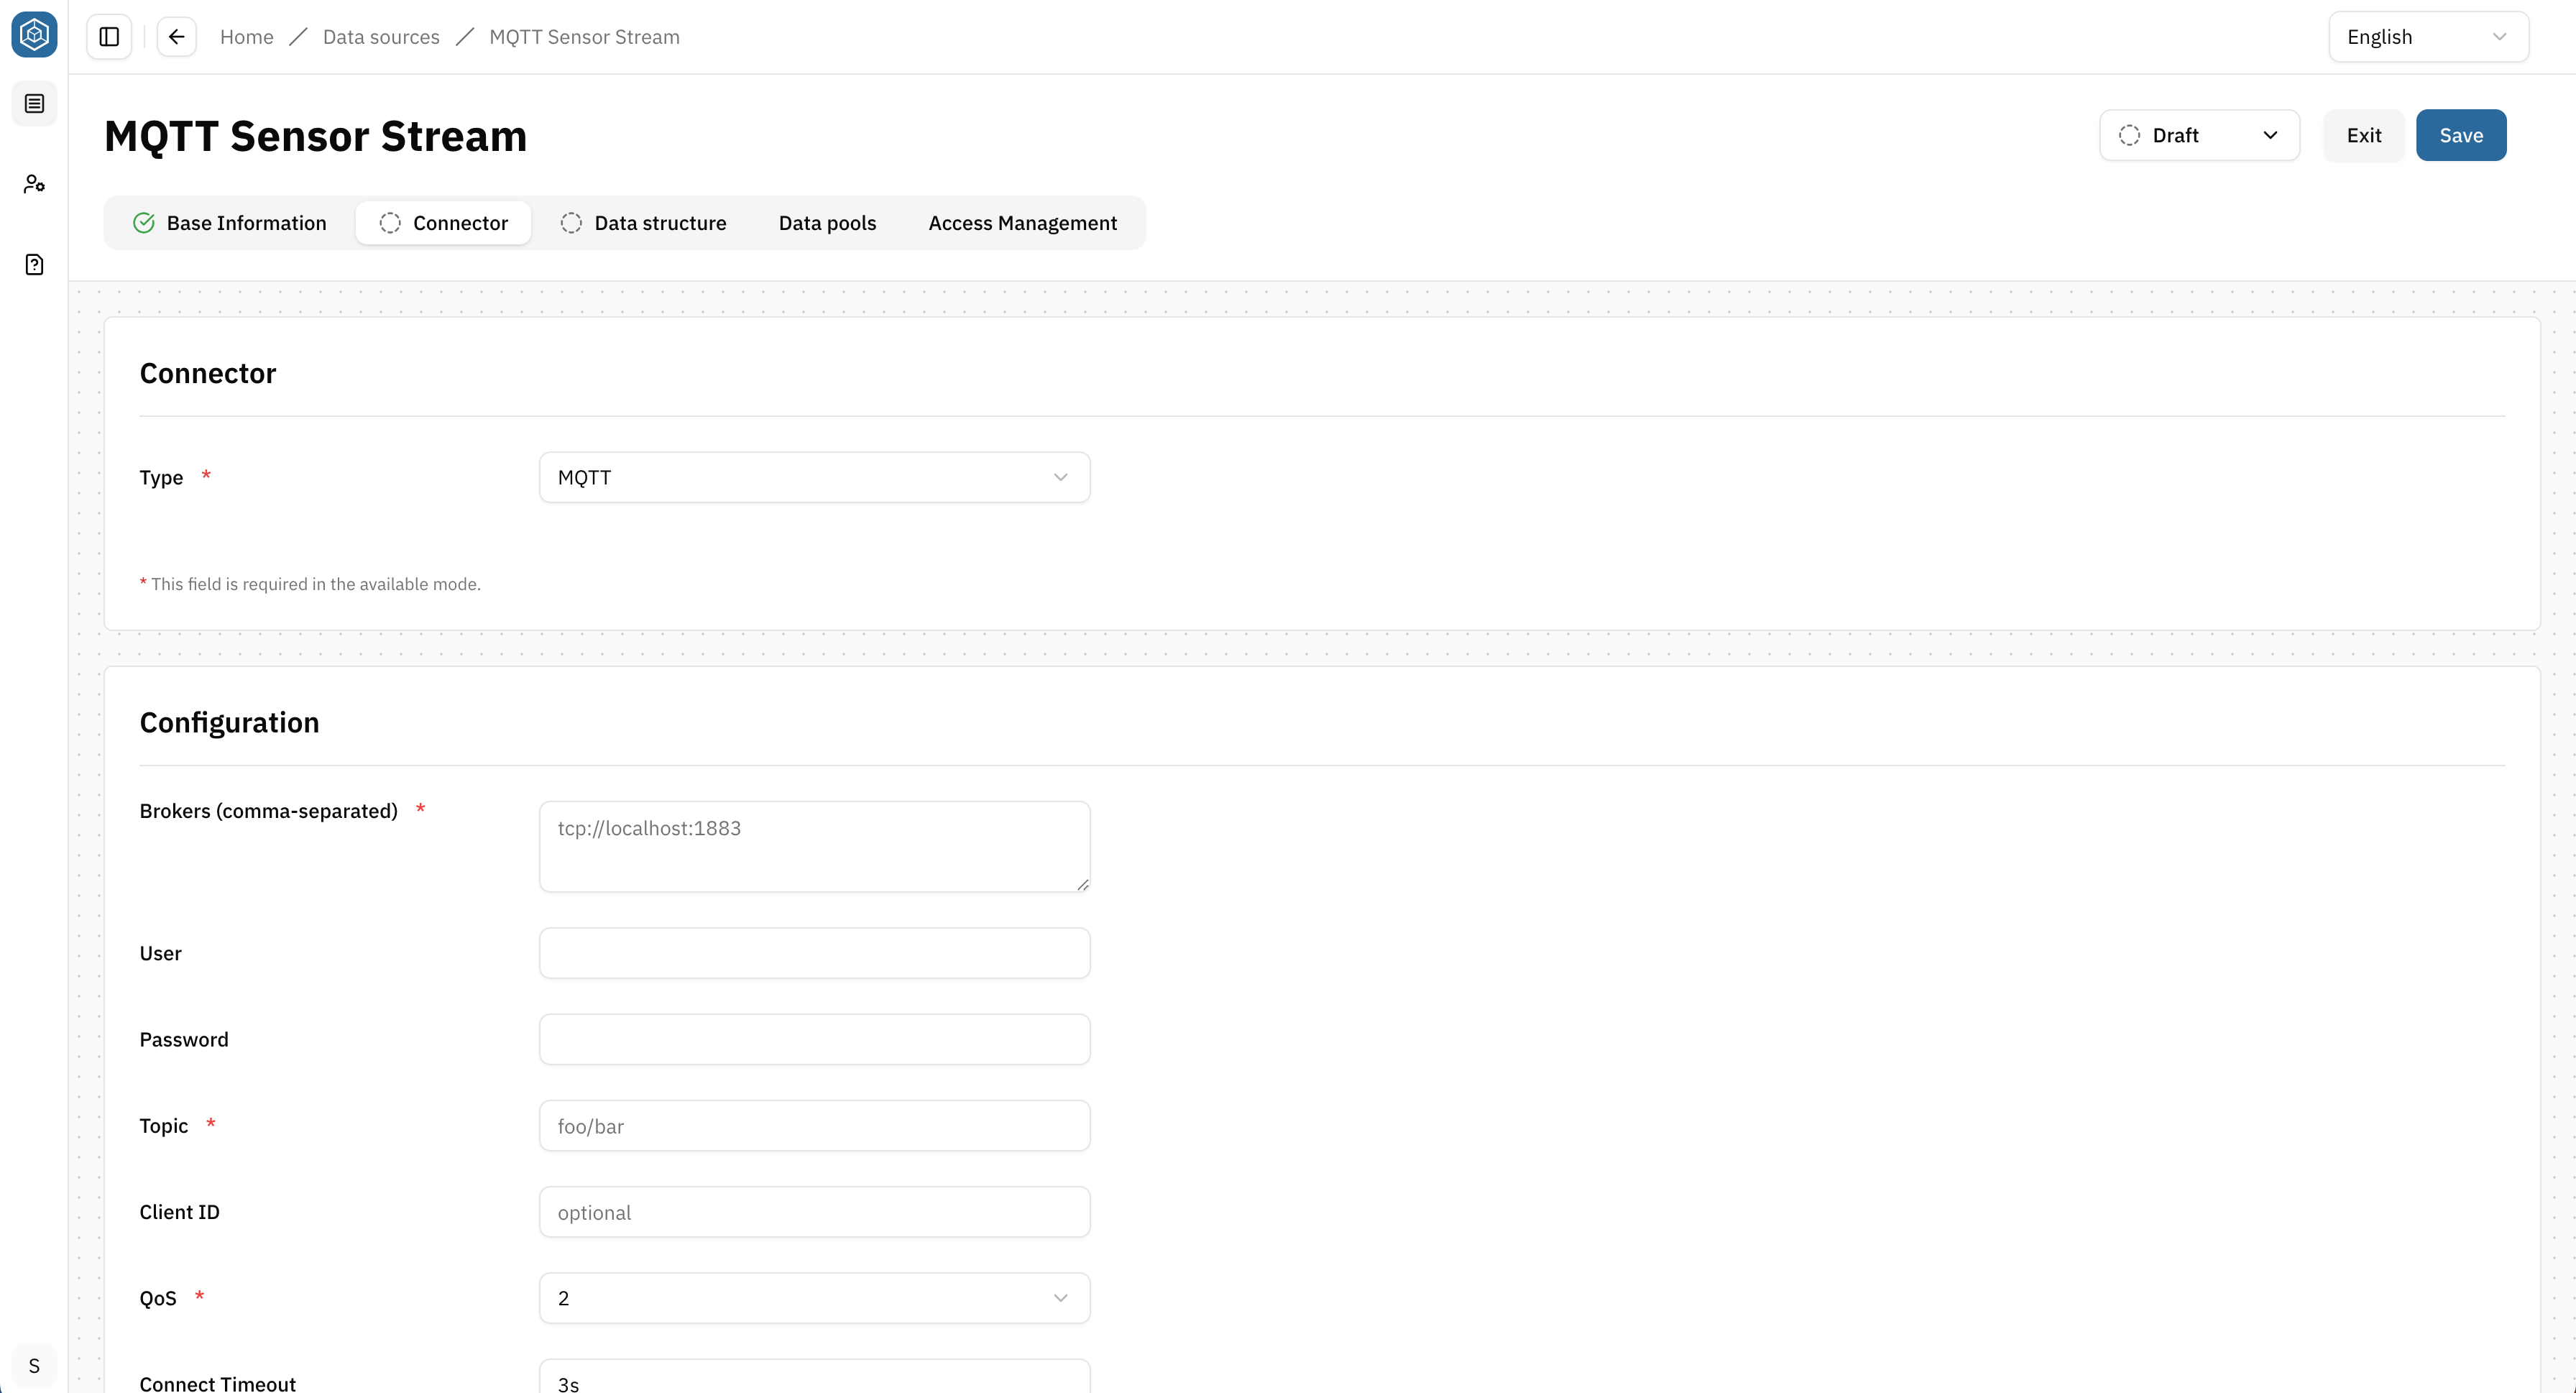This screenshot has height=1393, width=2576.
Task: Open the help document icon in sidebar
Action: pyautogui.click(x=34, y=265)
